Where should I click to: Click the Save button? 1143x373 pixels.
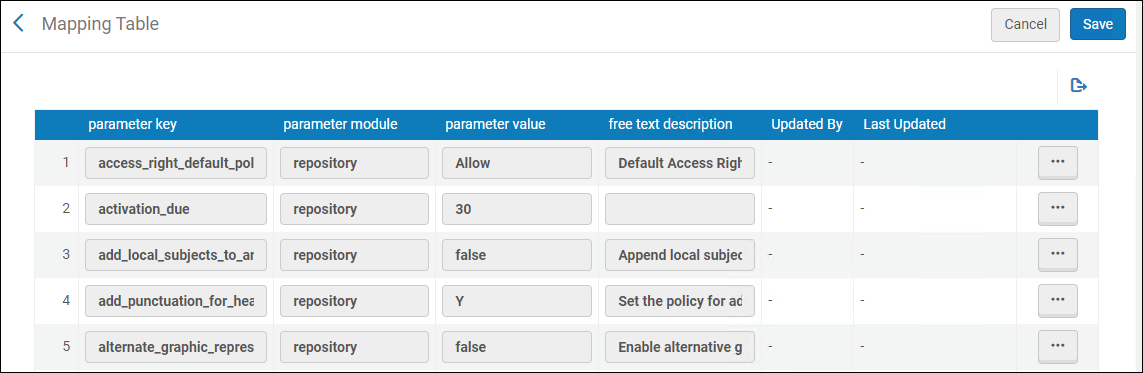point(1098,24)
